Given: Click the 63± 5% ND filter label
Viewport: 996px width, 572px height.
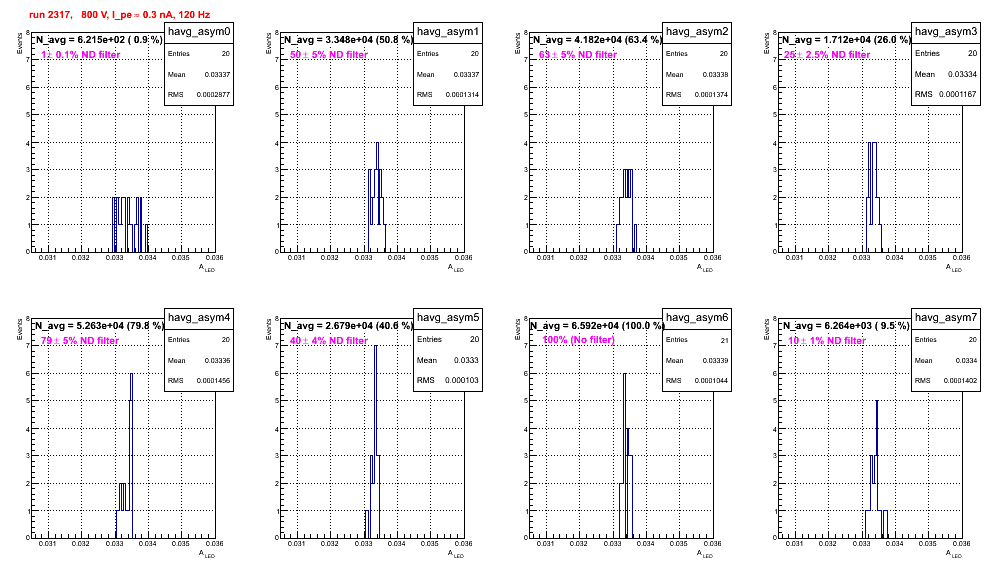Looking at the screenshot, I should point(578,55).
